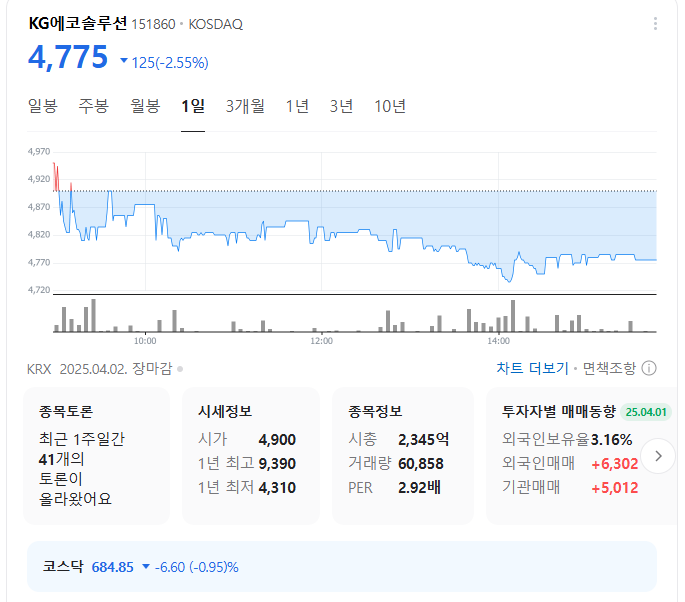The height and width of the screenshot is (602, 685).
Task: Click the volume bar chart area
Action: 355,315
